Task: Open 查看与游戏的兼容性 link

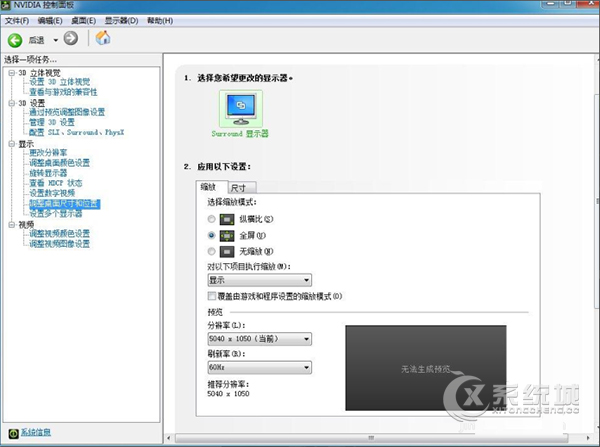Action: click(x=63, y=92)
